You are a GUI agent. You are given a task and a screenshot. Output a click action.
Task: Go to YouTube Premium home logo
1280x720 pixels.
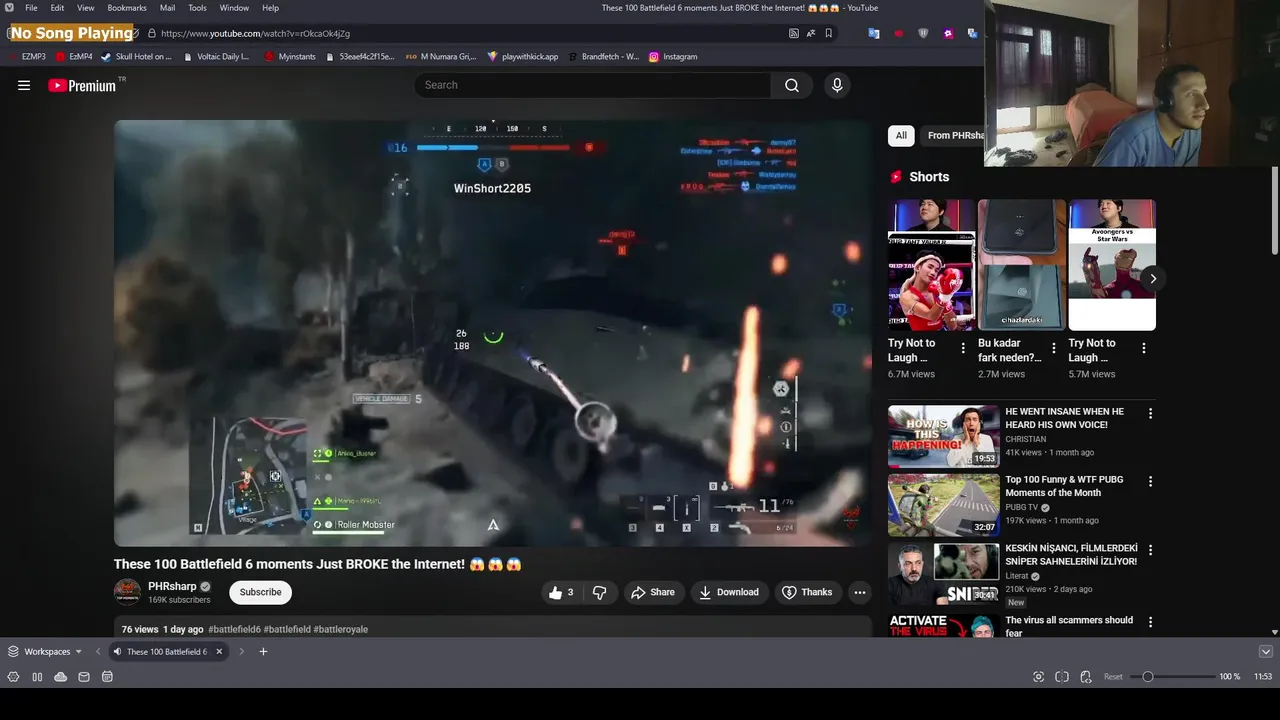point(82,86)
